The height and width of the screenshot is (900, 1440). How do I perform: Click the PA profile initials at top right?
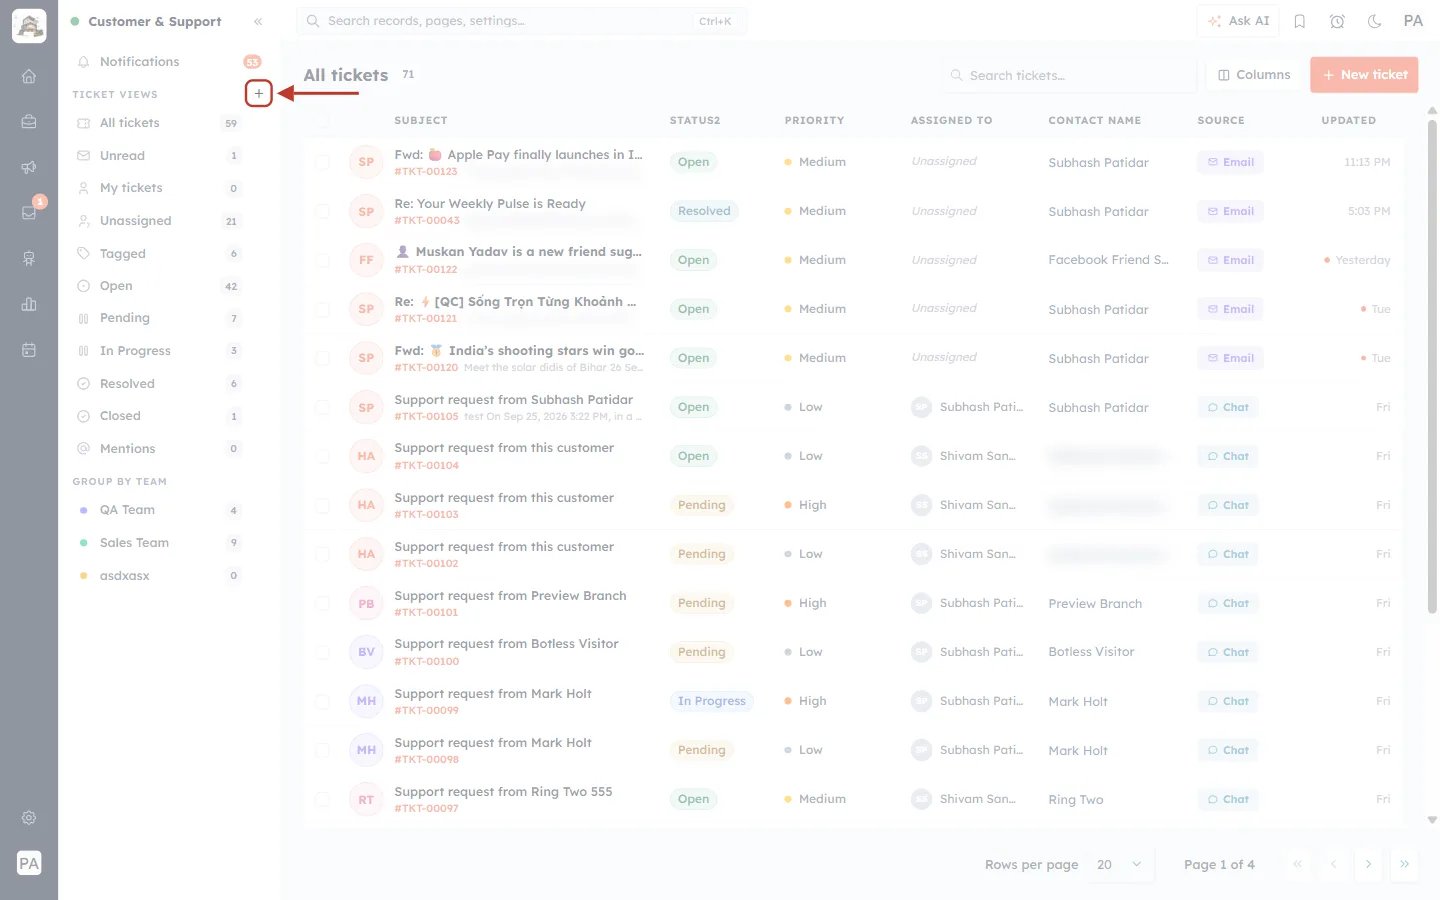1413,21
